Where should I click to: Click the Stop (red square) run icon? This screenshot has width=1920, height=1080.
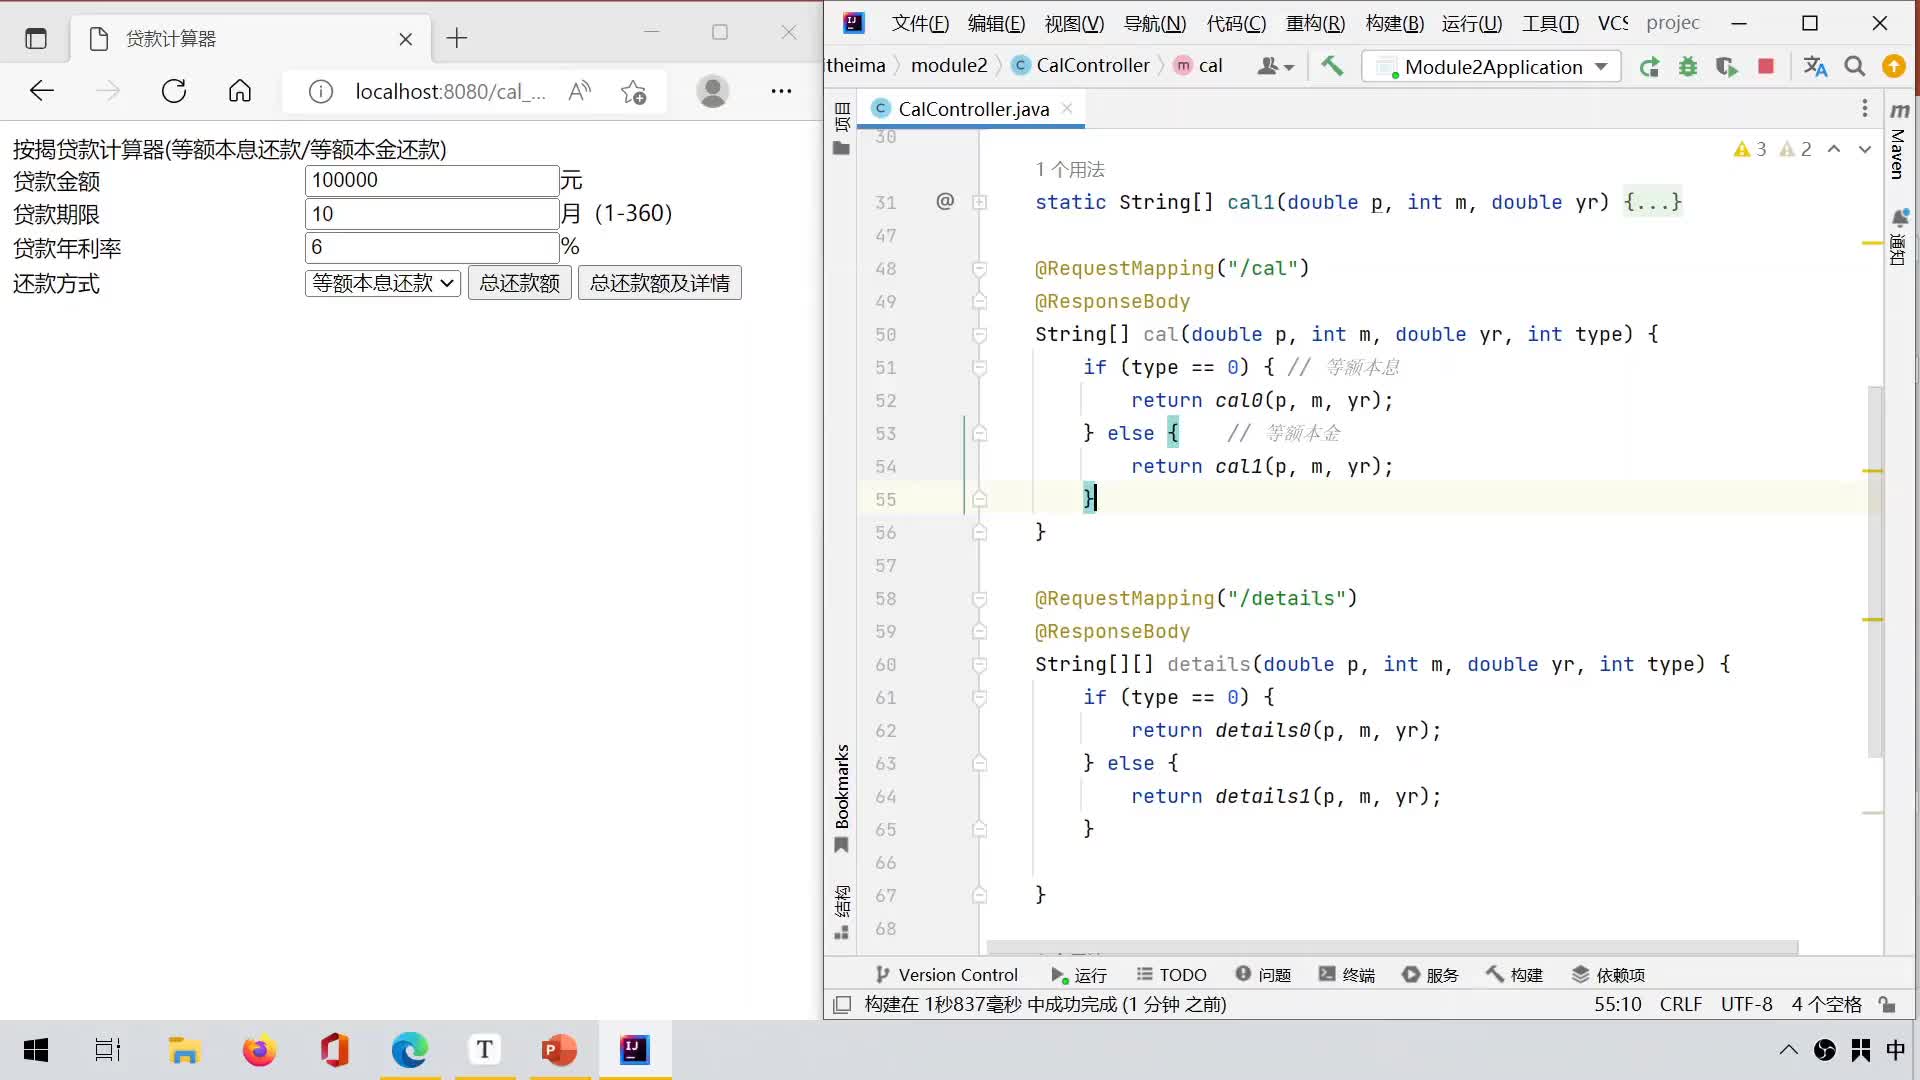coord(1770,66)
